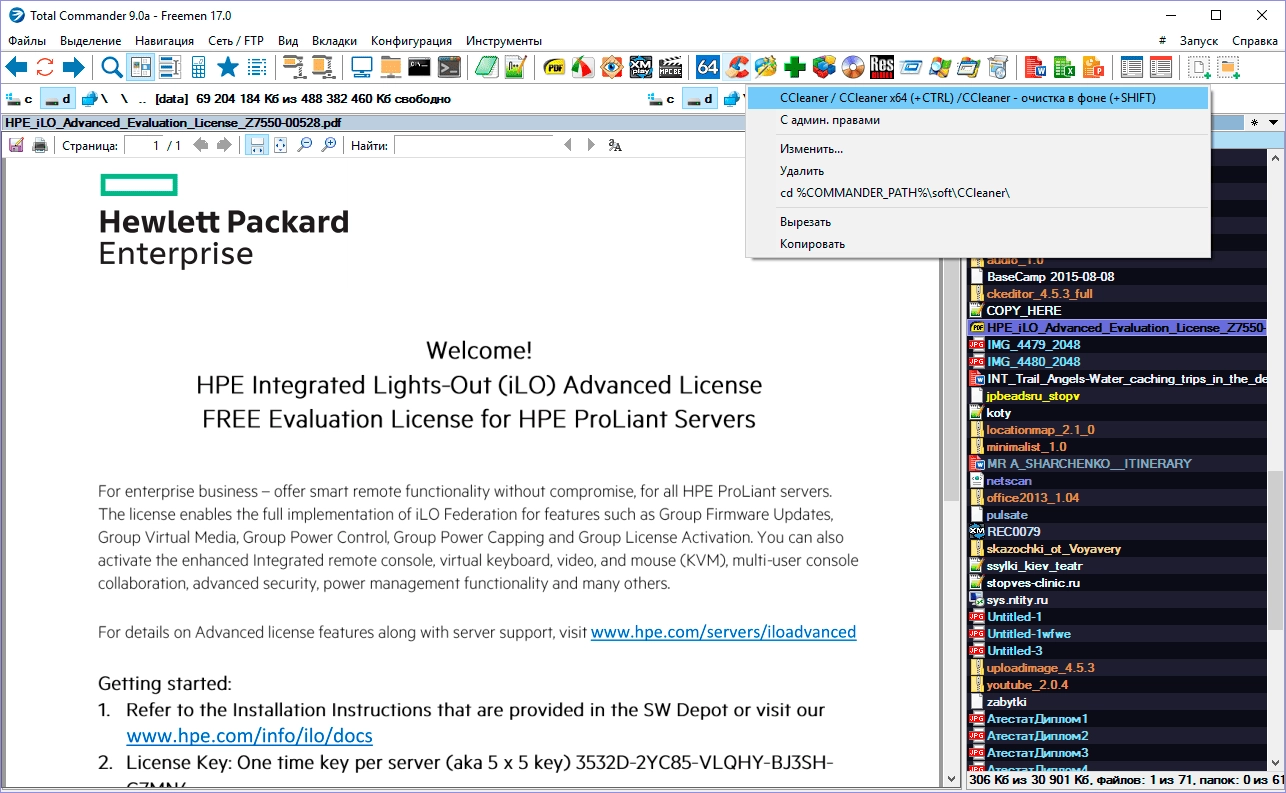Create new folder with plus icon

pos(1228,67)
